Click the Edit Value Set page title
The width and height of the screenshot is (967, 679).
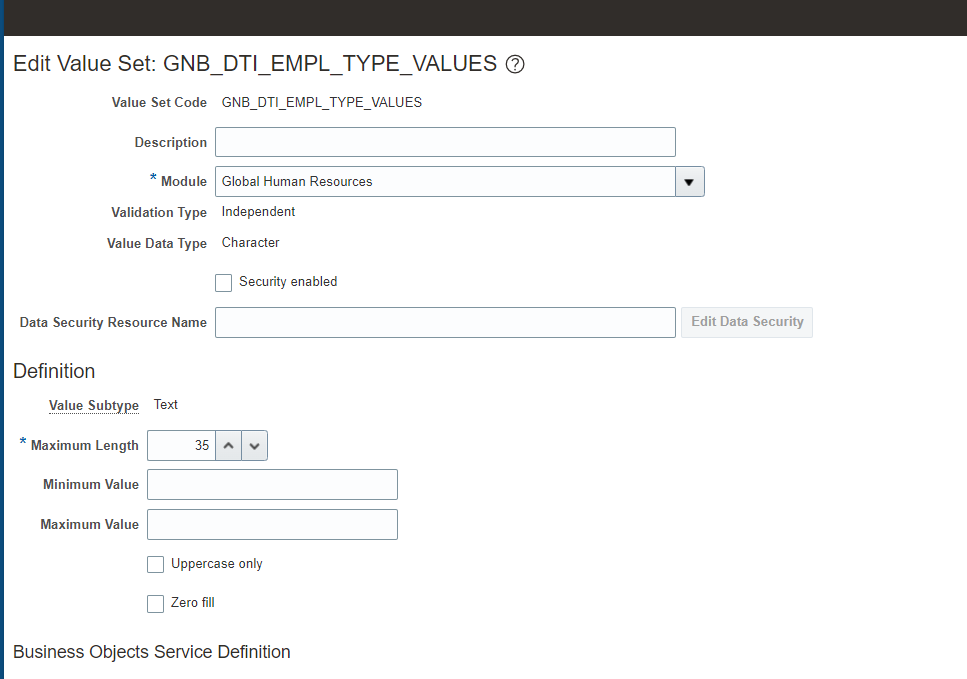click(x=255, y=64)
